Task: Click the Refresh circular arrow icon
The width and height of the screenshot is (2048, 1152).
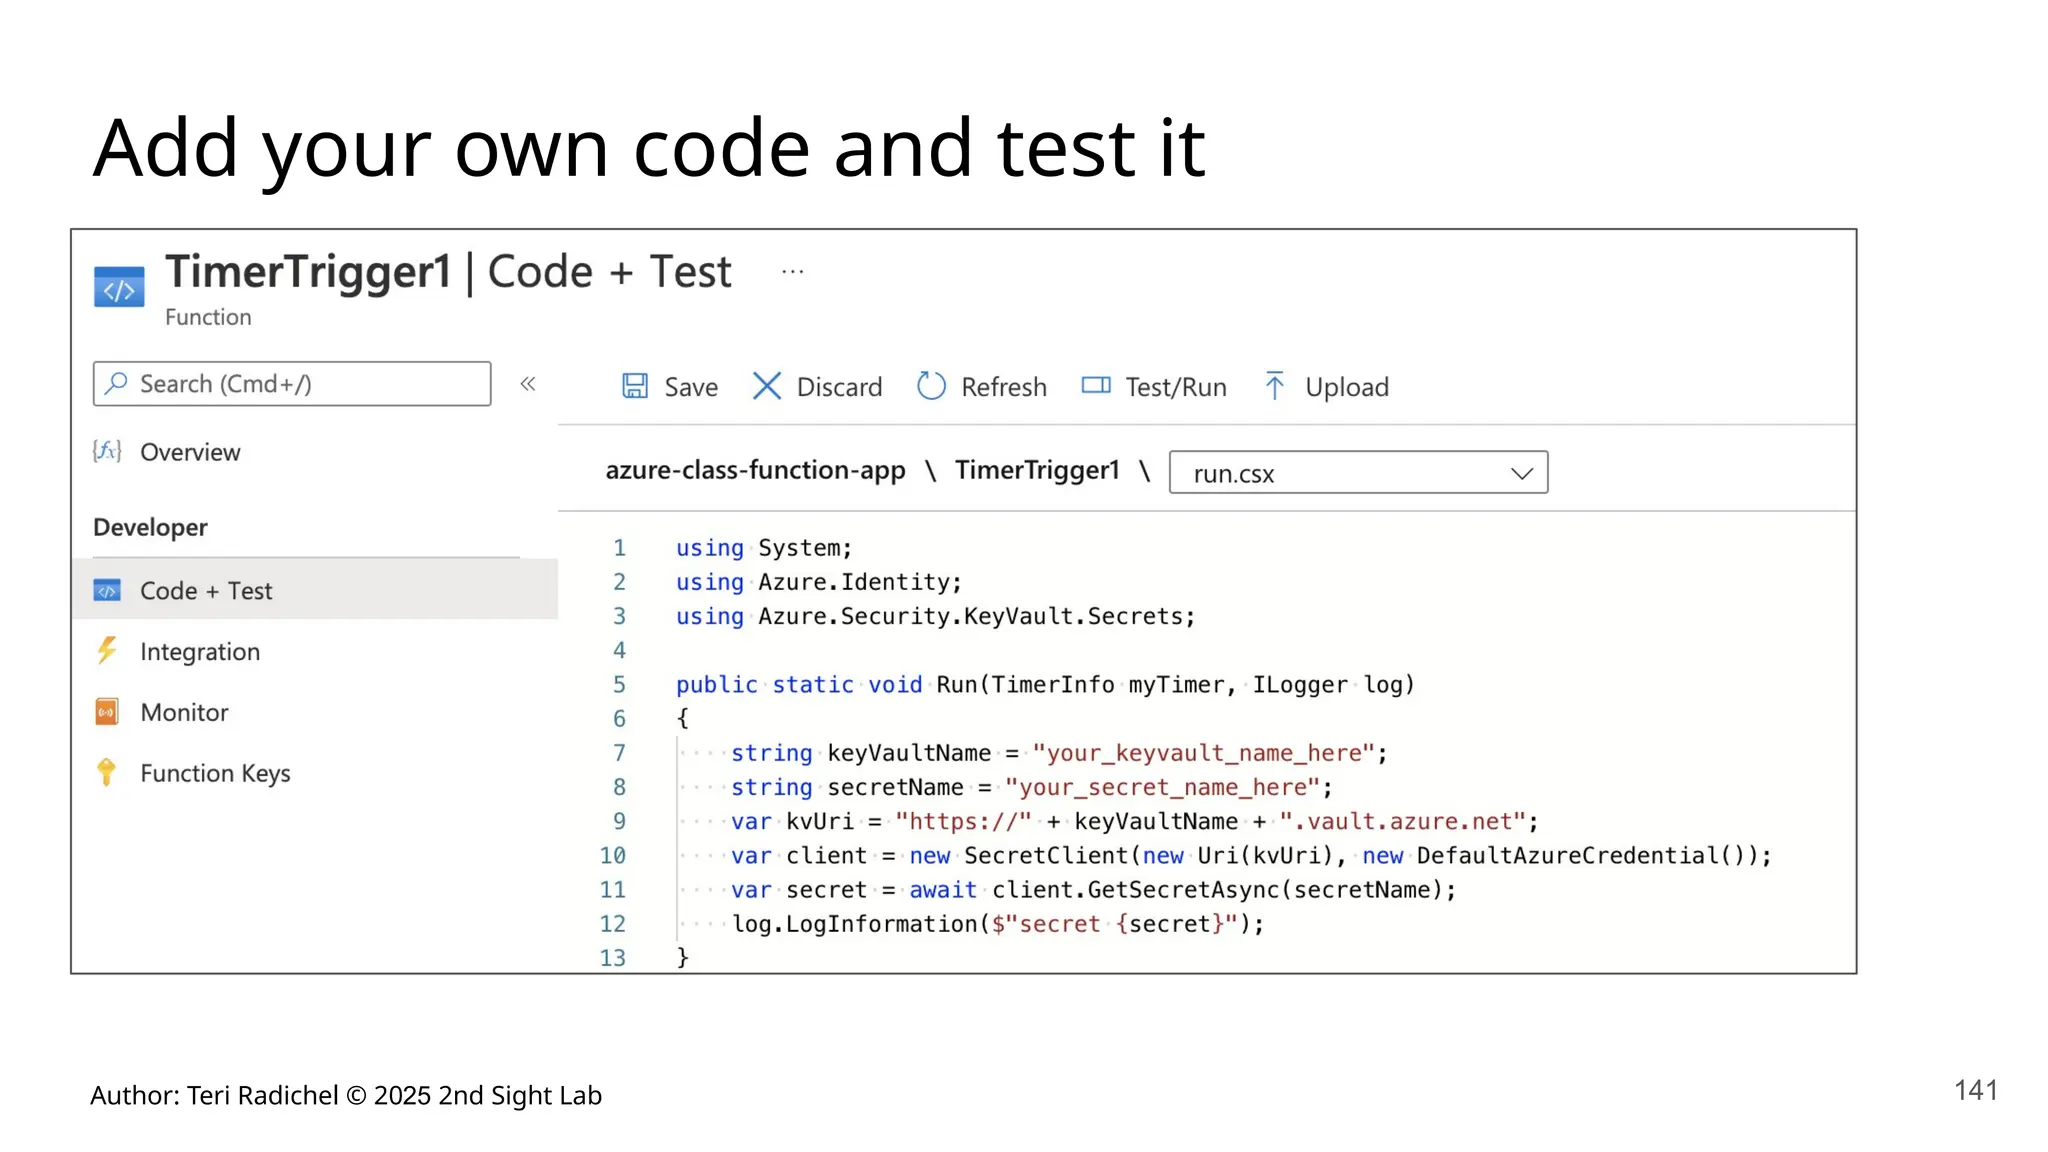Action: click(x=931, y=386)
